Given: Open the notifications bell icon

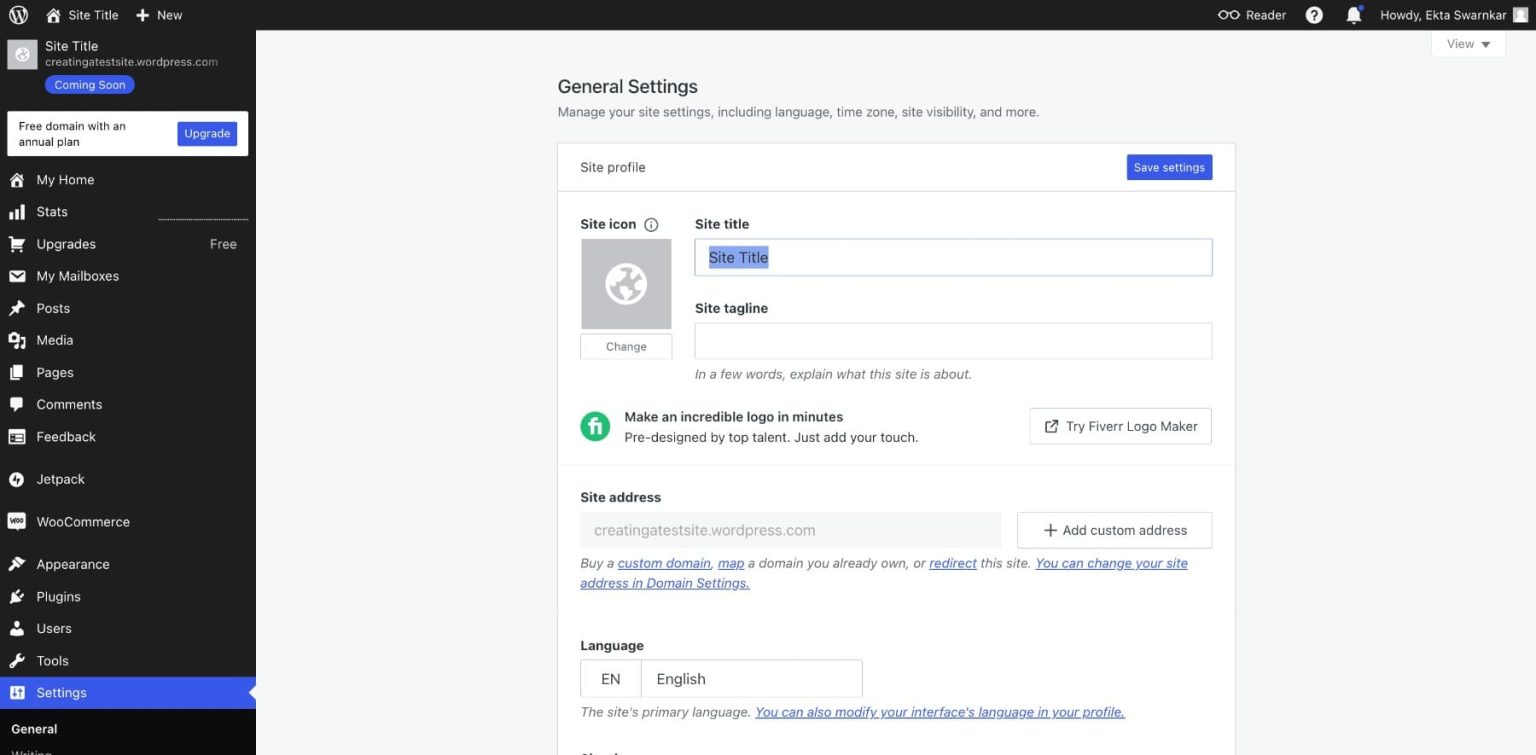Looking at the screenshot, I should pos(1354,15).
